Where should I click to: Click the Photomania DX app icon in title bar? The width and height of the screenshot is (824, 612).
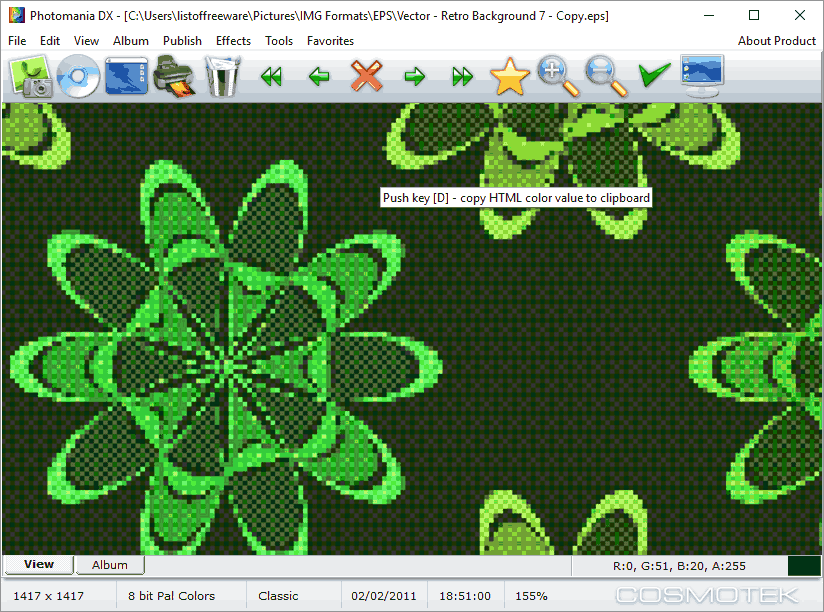point(17,15)
